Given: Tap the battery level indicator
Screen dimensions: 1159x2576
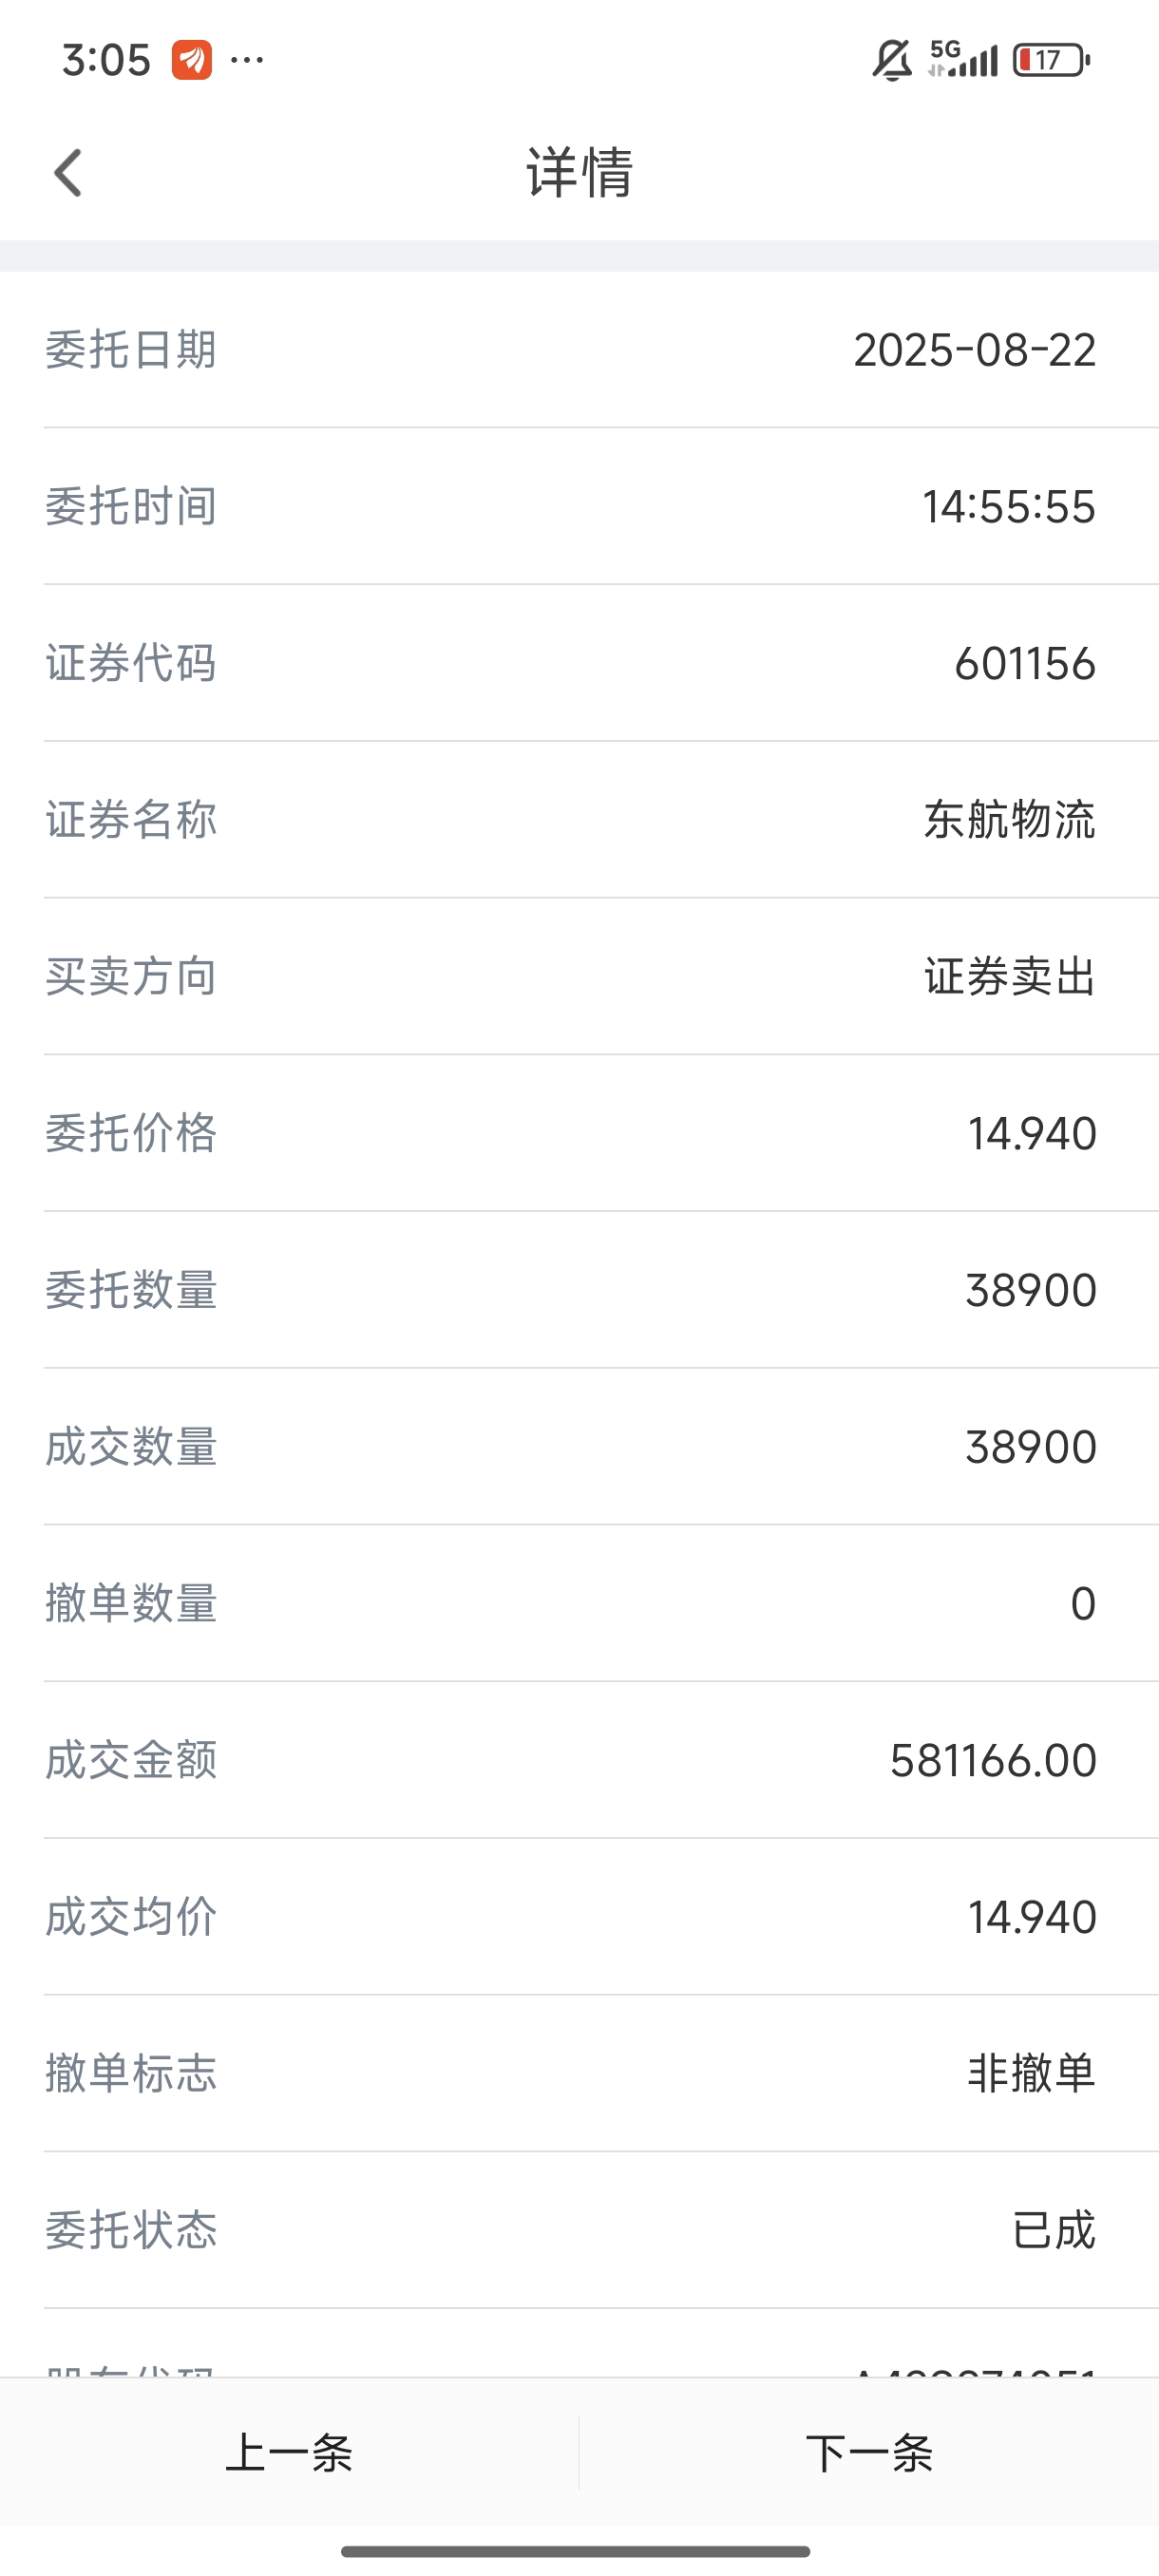Looking at the screenshot, I should point(1051,60).
